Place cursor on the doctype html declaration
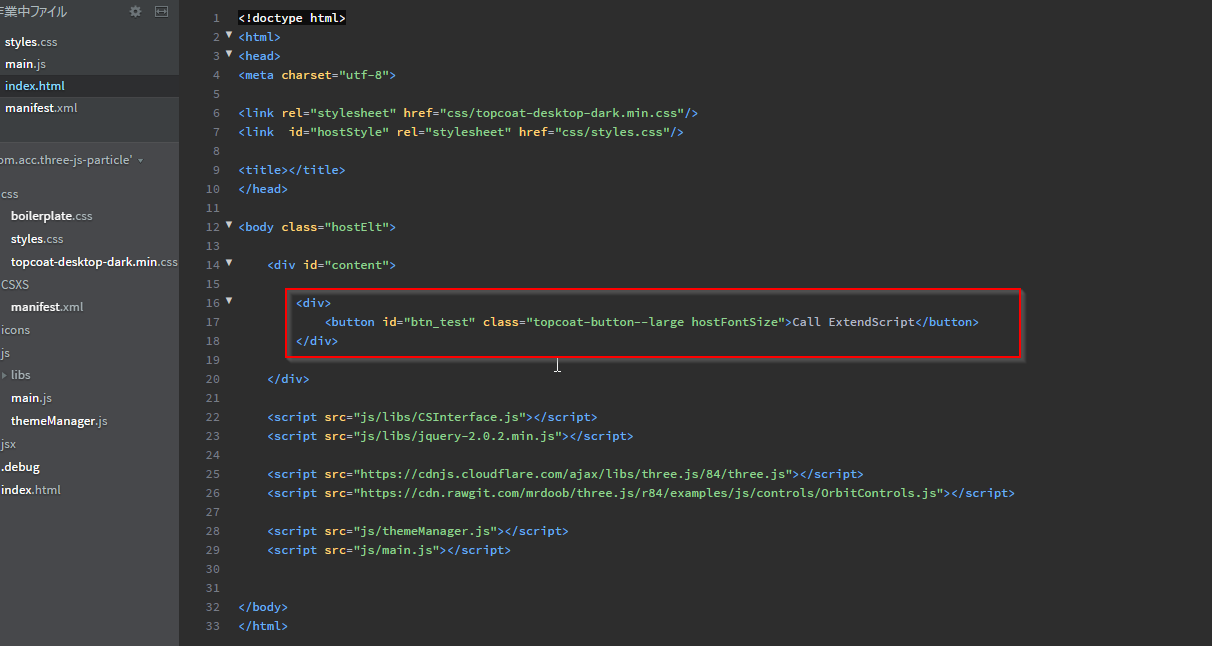Screen dimensions: 1212x646 tap(292, 18)
